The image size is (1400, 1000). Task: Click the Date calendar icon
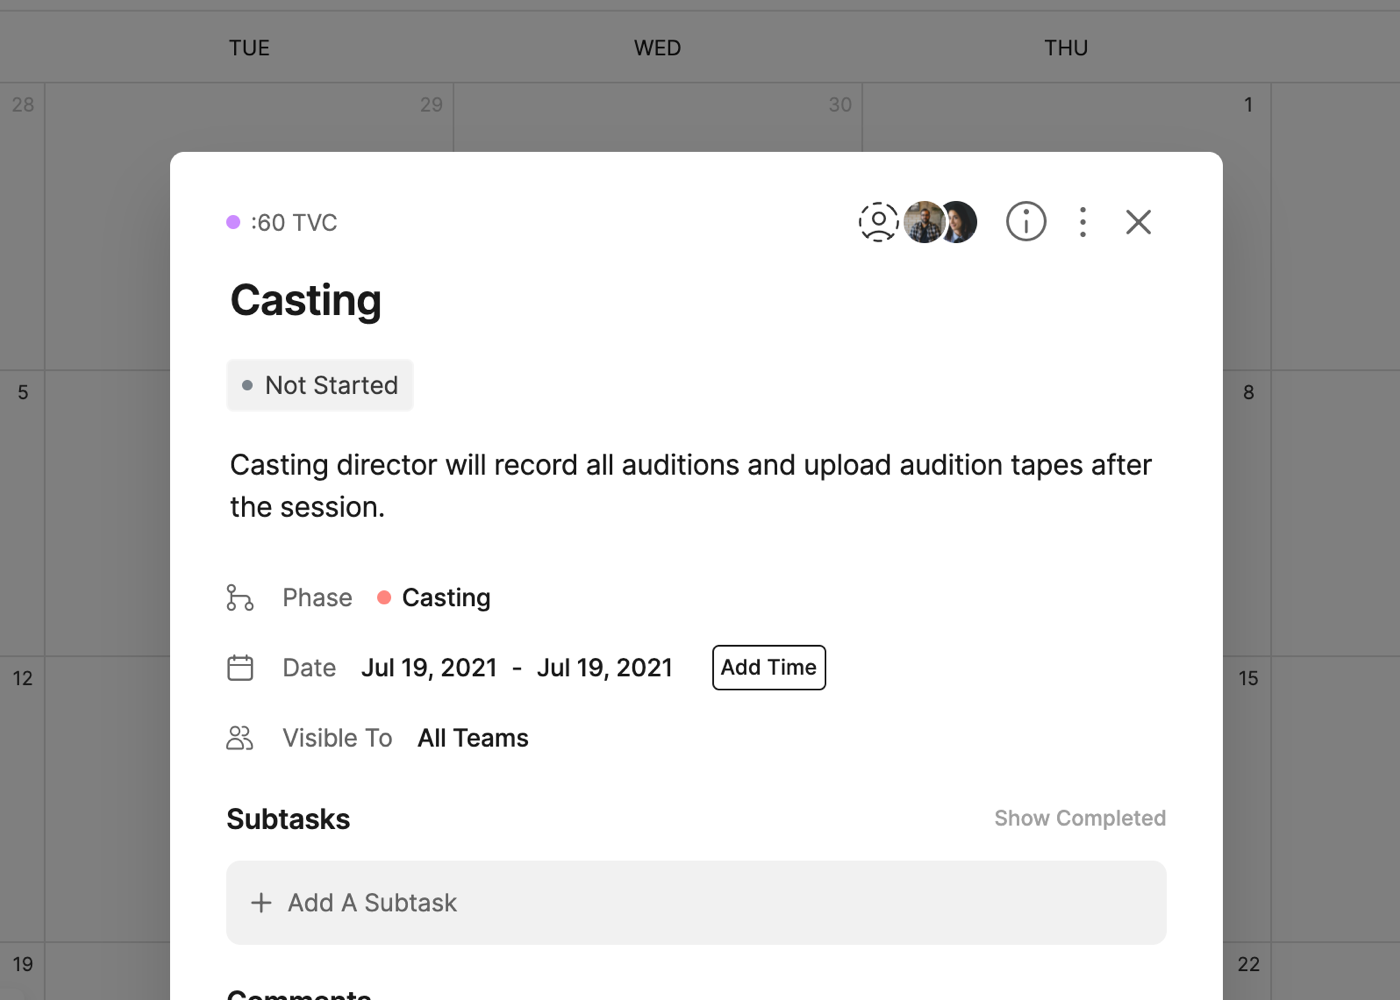tap(240, 668)
